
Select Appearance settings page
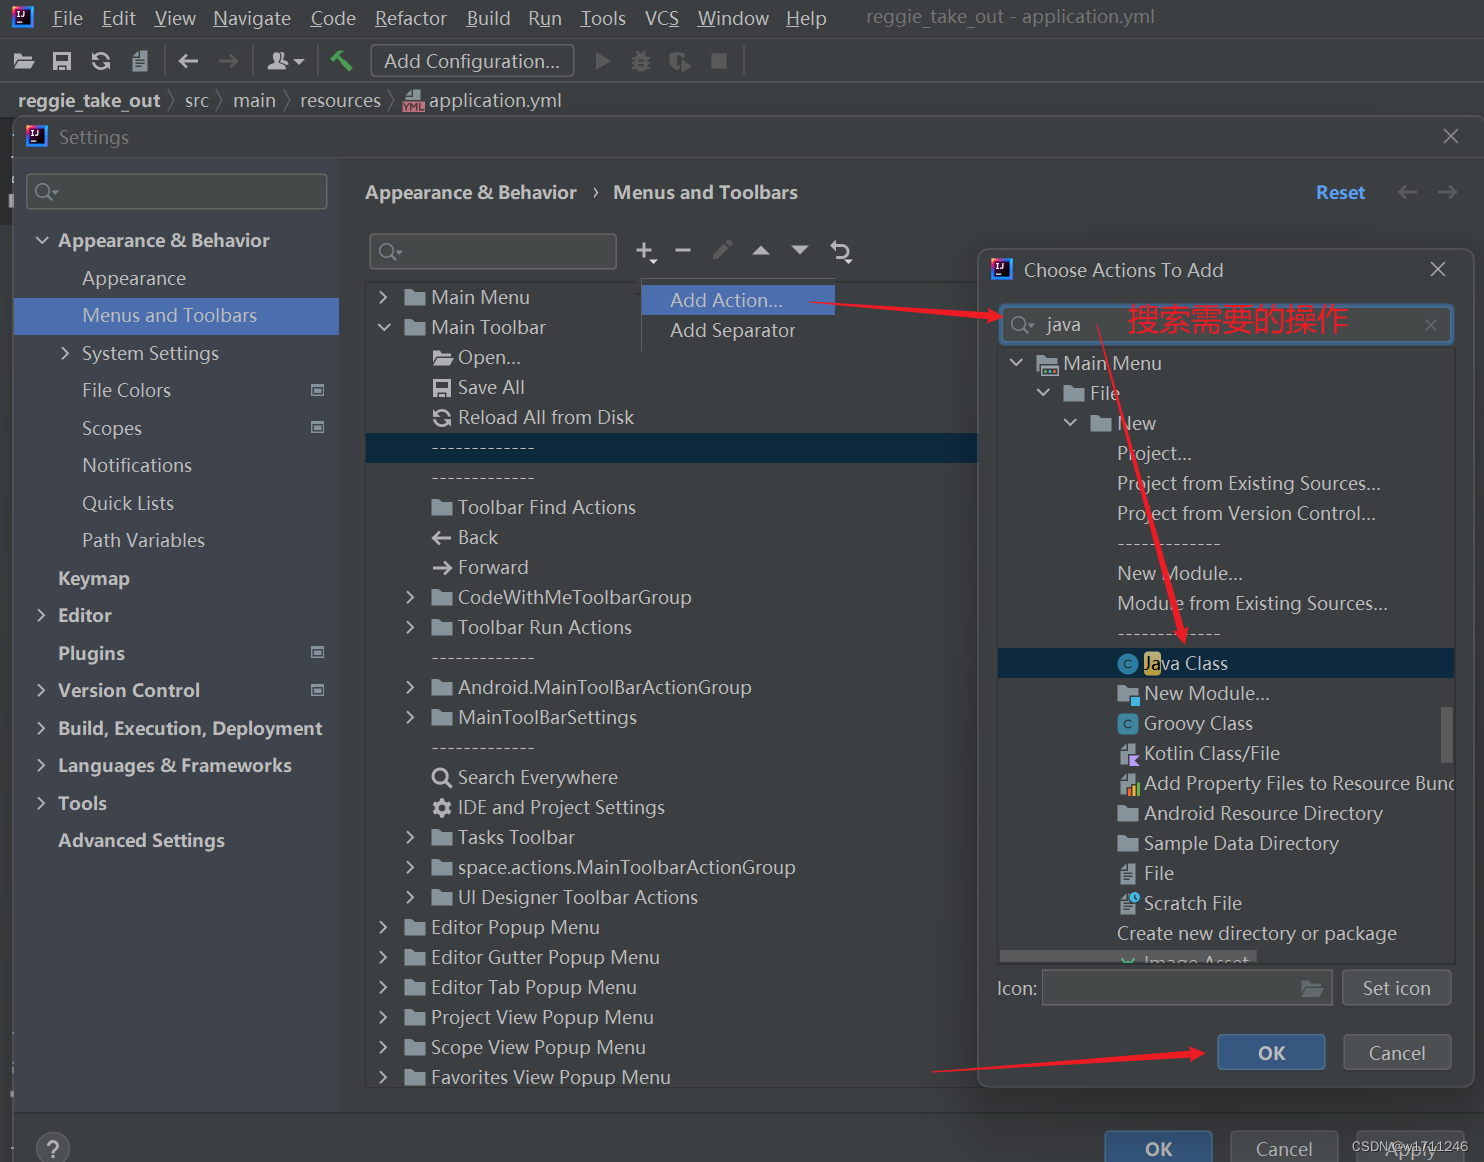point(134,278)
